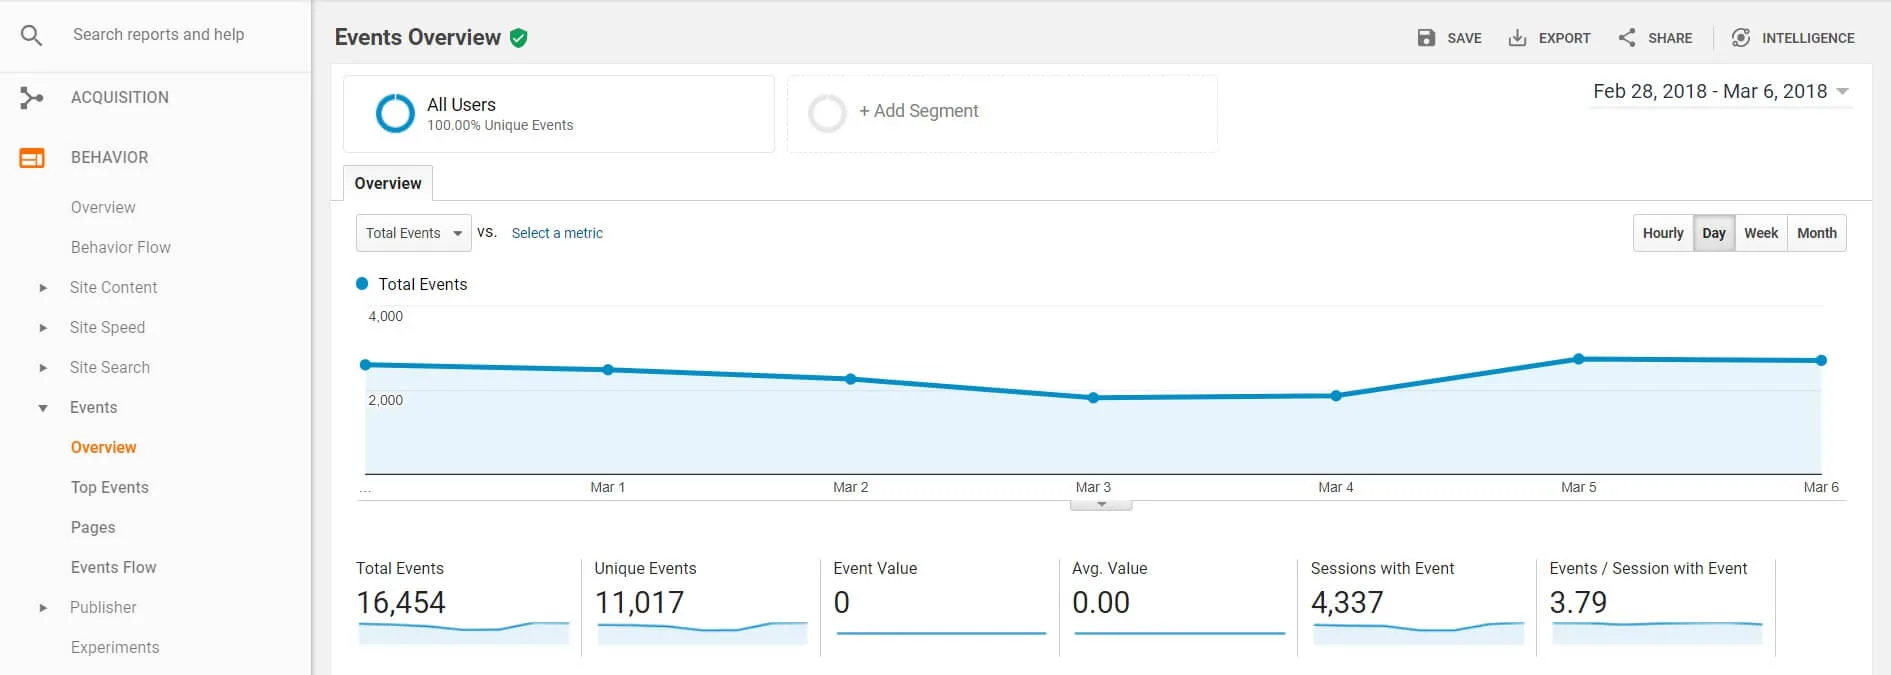The width and height of the screenshot is (1891, 675).
Task: Click the green verified shield icon
Action: coord(518,38)
